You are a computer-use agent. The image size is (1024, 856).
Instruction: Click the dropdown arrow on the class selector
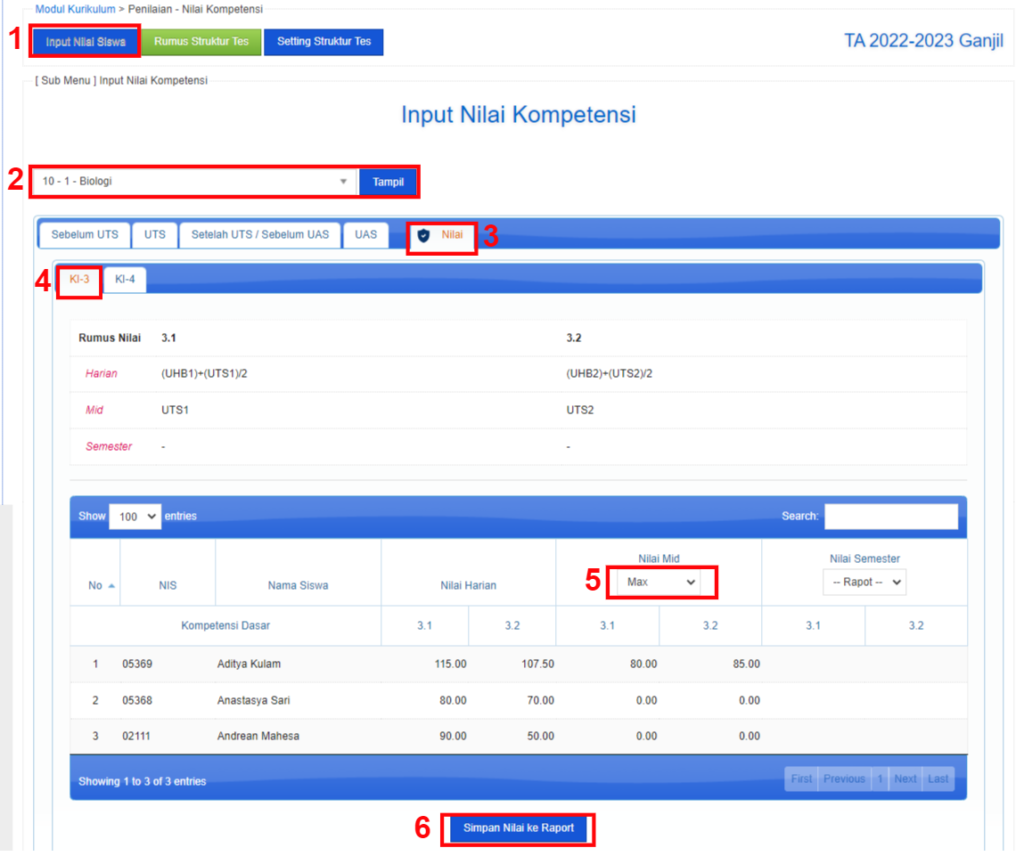344,181
